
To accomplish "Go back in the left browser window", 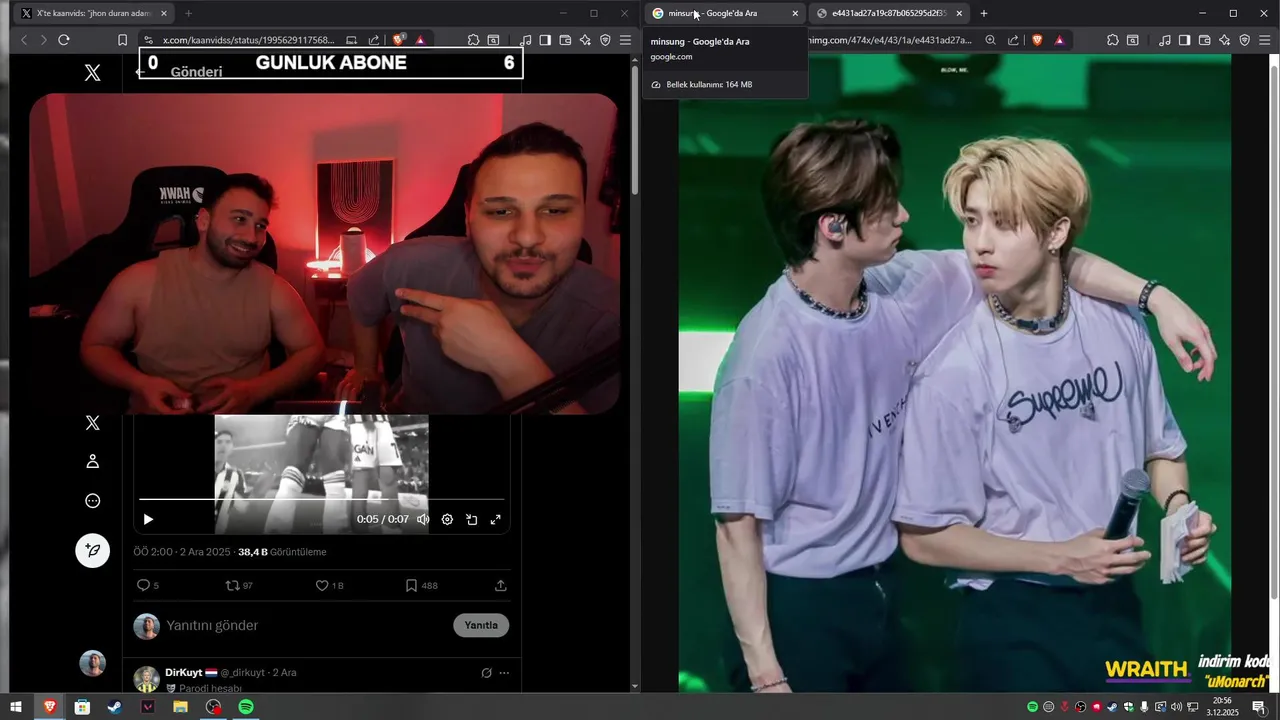I will 24,40.
